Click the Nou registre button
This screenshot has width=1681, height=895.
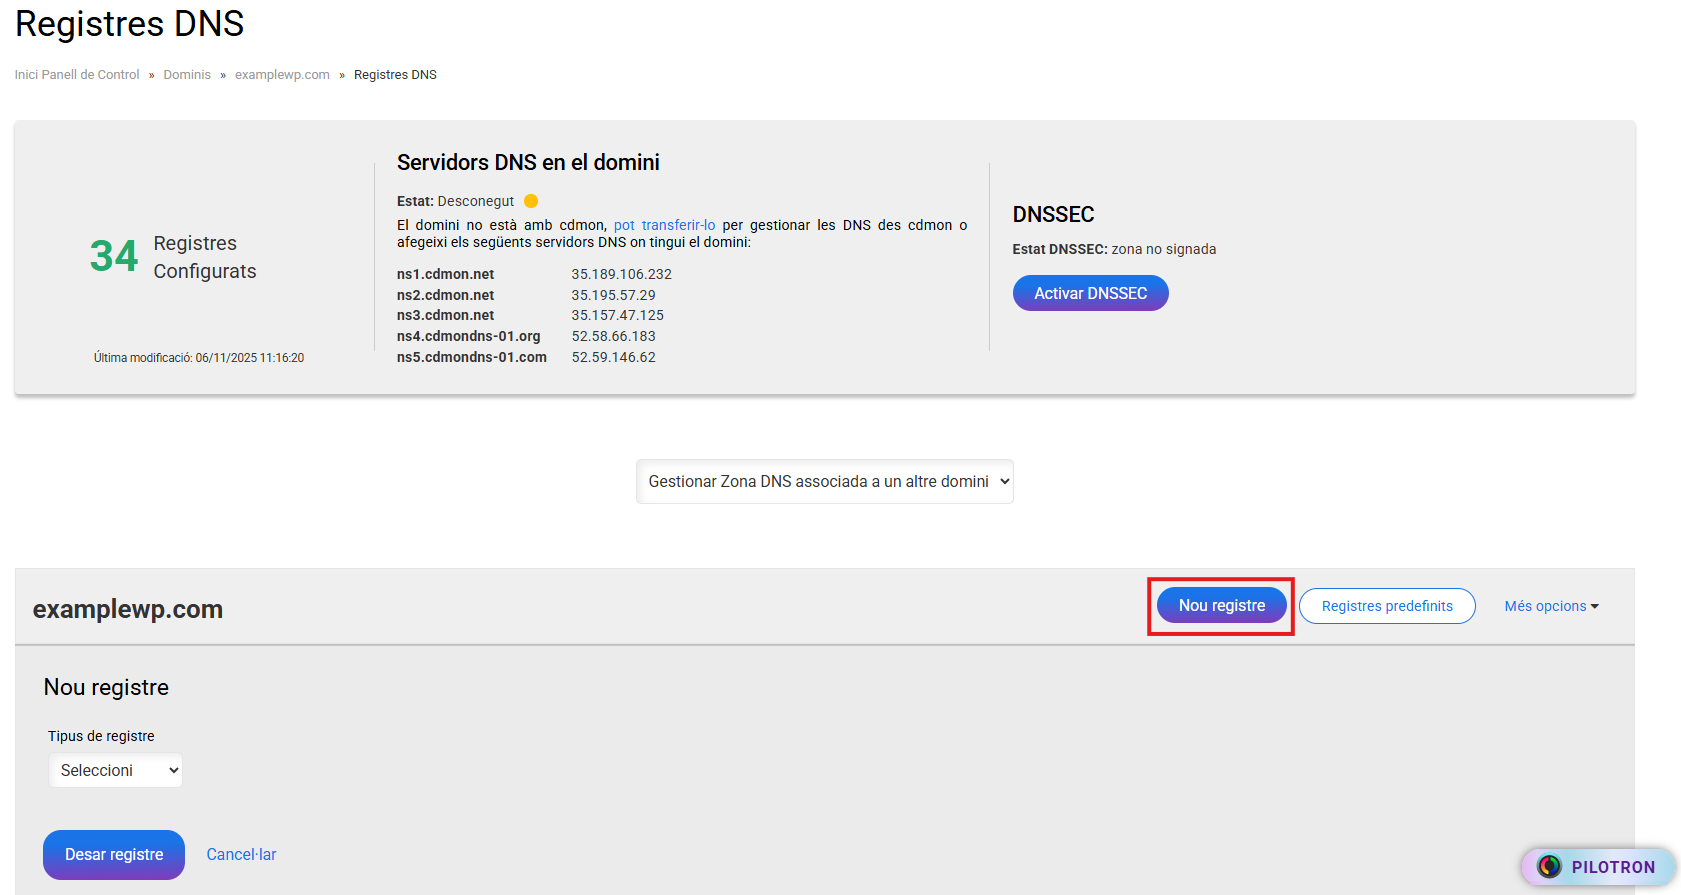tap(1221, 606)
